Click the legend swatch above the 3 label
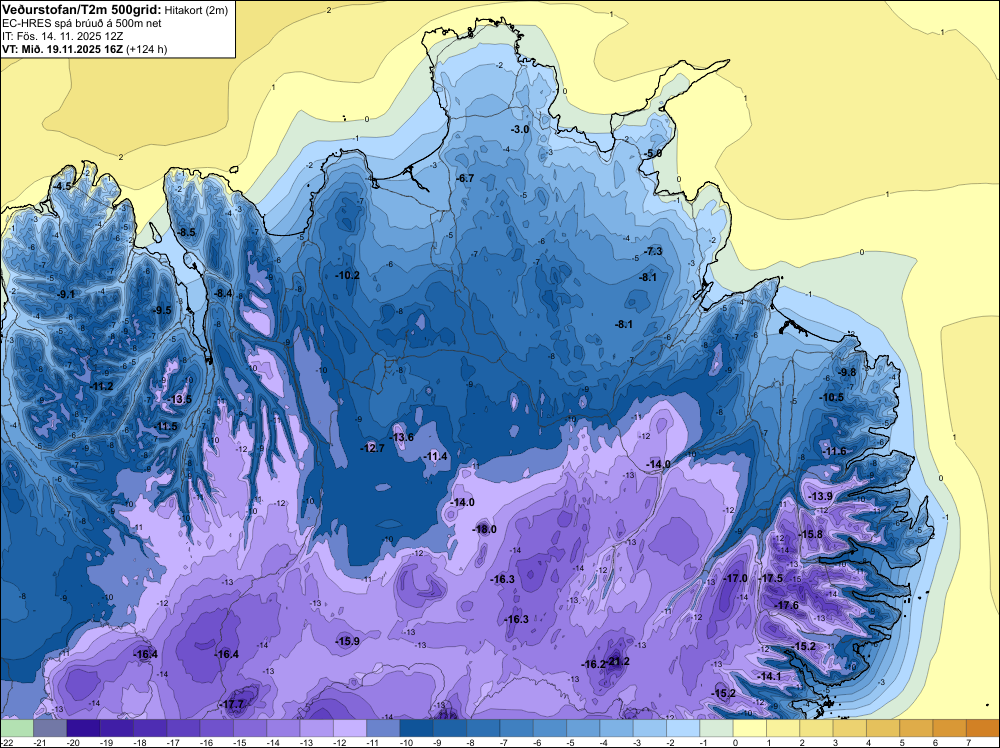Screen dimensions: 1000x748 849,728
